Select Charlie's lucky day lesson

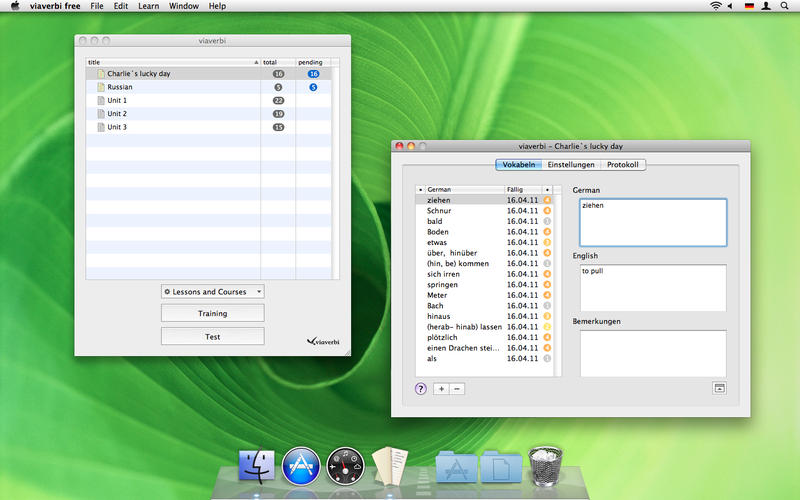pyautogui.click(x=209, y=73)
